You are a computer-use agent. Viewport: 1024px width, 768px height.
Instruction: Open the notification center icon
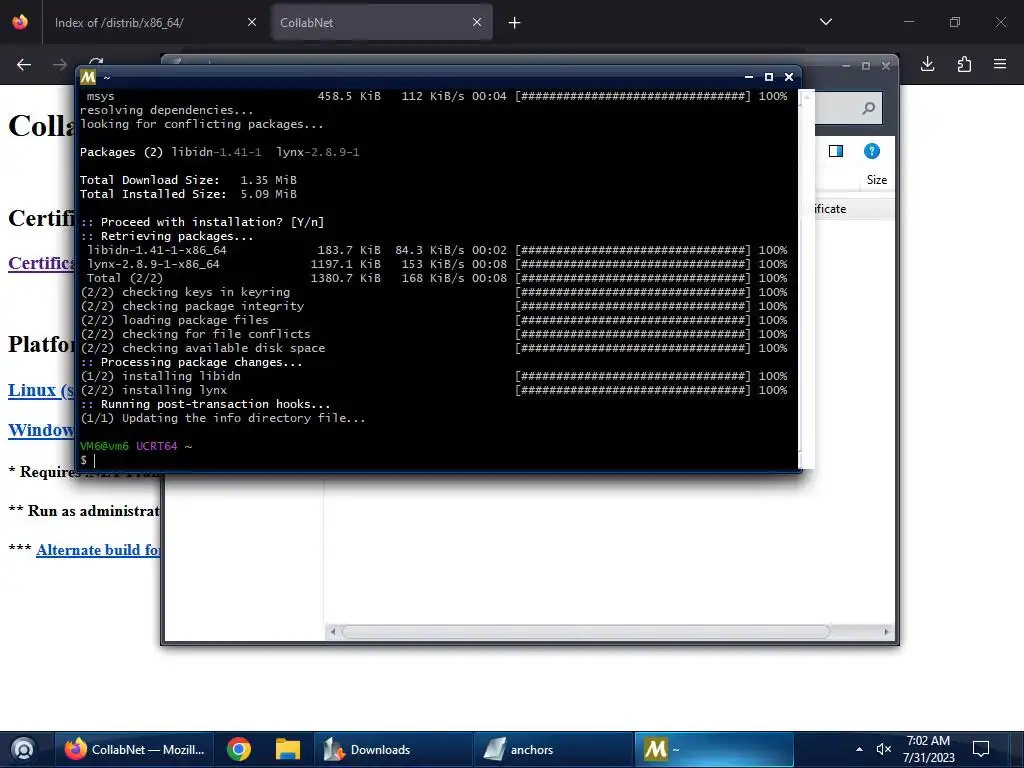click(x=981, y=749)
